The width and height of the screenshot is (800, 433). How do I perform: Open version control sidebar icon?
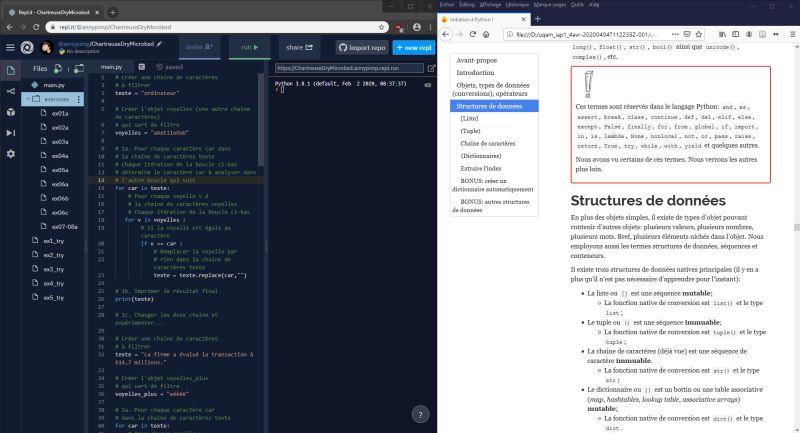[11, 91]
